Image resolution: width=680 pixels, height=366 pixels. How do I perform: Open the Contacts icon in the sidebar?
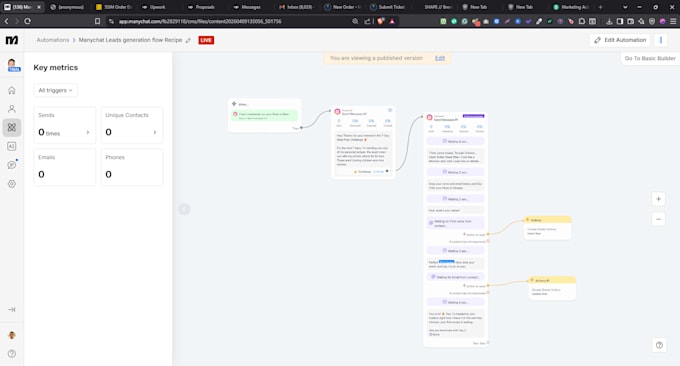click(12, 109)
